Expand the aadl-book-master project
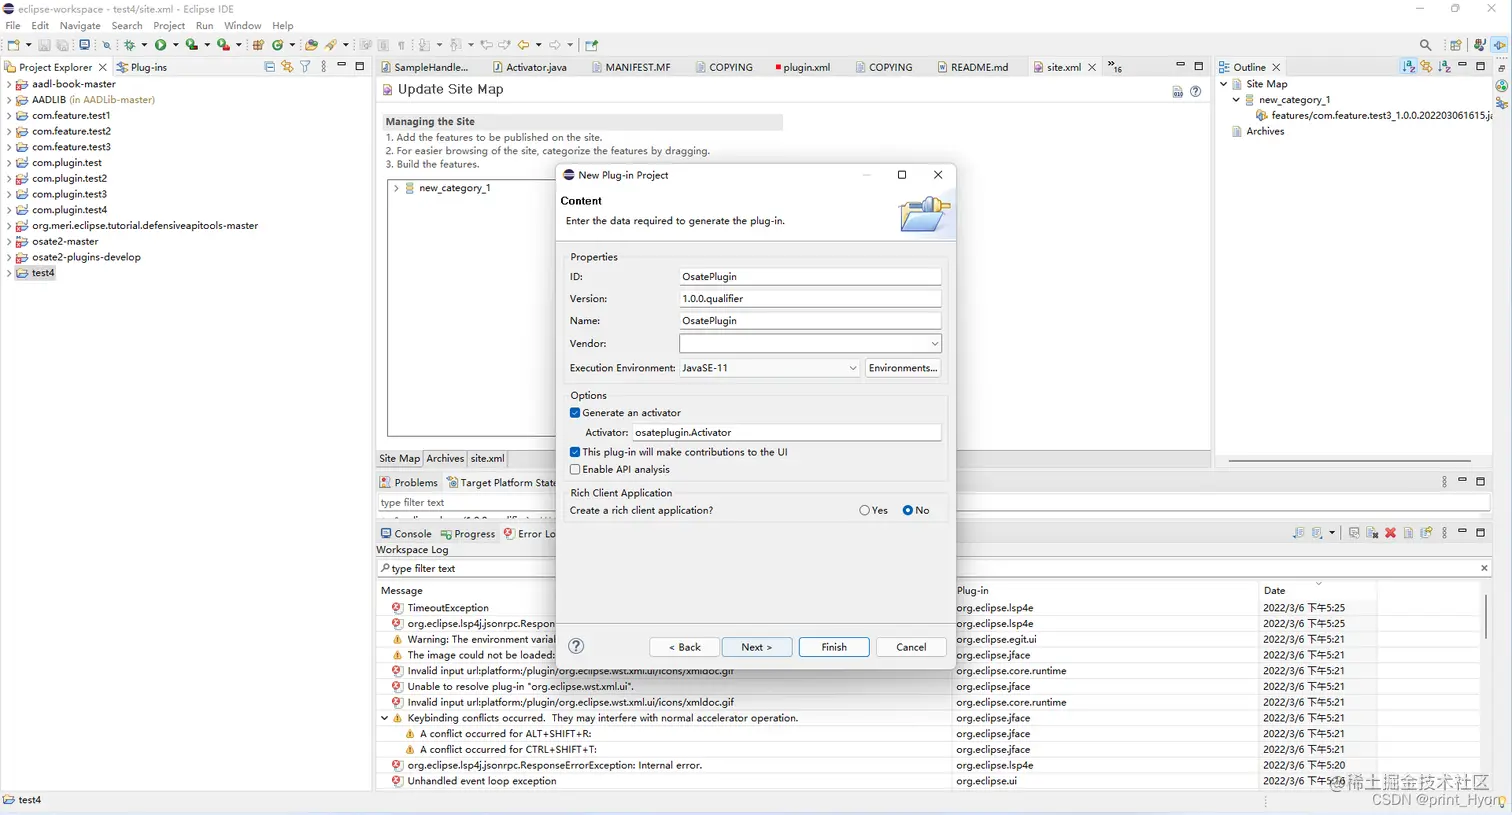 (x=9, y=84)
